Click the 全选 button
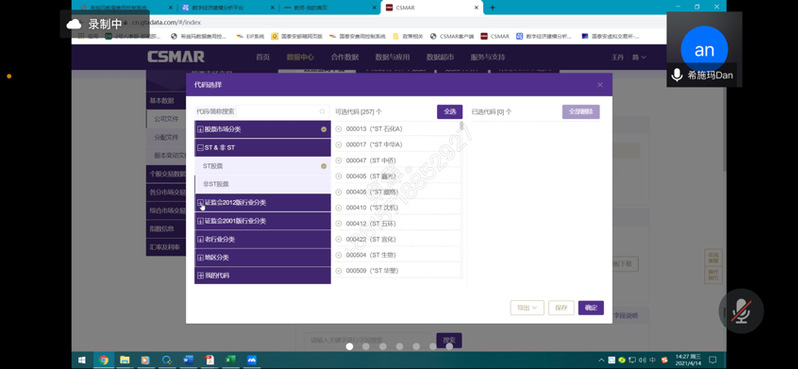The image size is (798, 369). click(x=450, y=112)
